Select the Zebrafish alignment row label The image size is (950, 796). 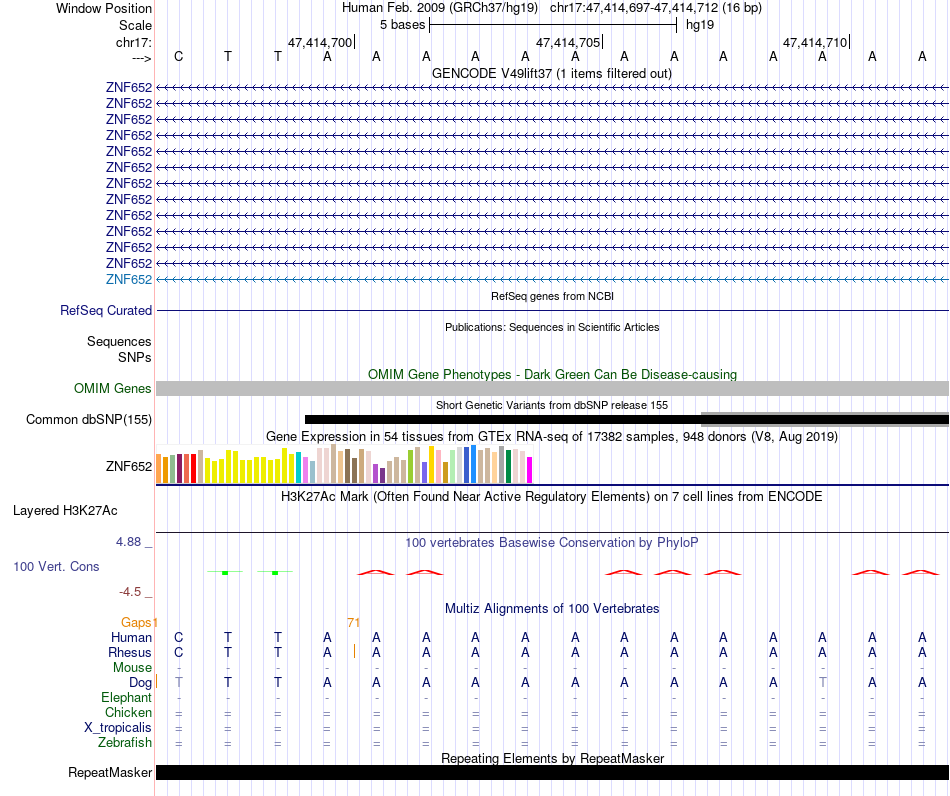pos(125,742)
